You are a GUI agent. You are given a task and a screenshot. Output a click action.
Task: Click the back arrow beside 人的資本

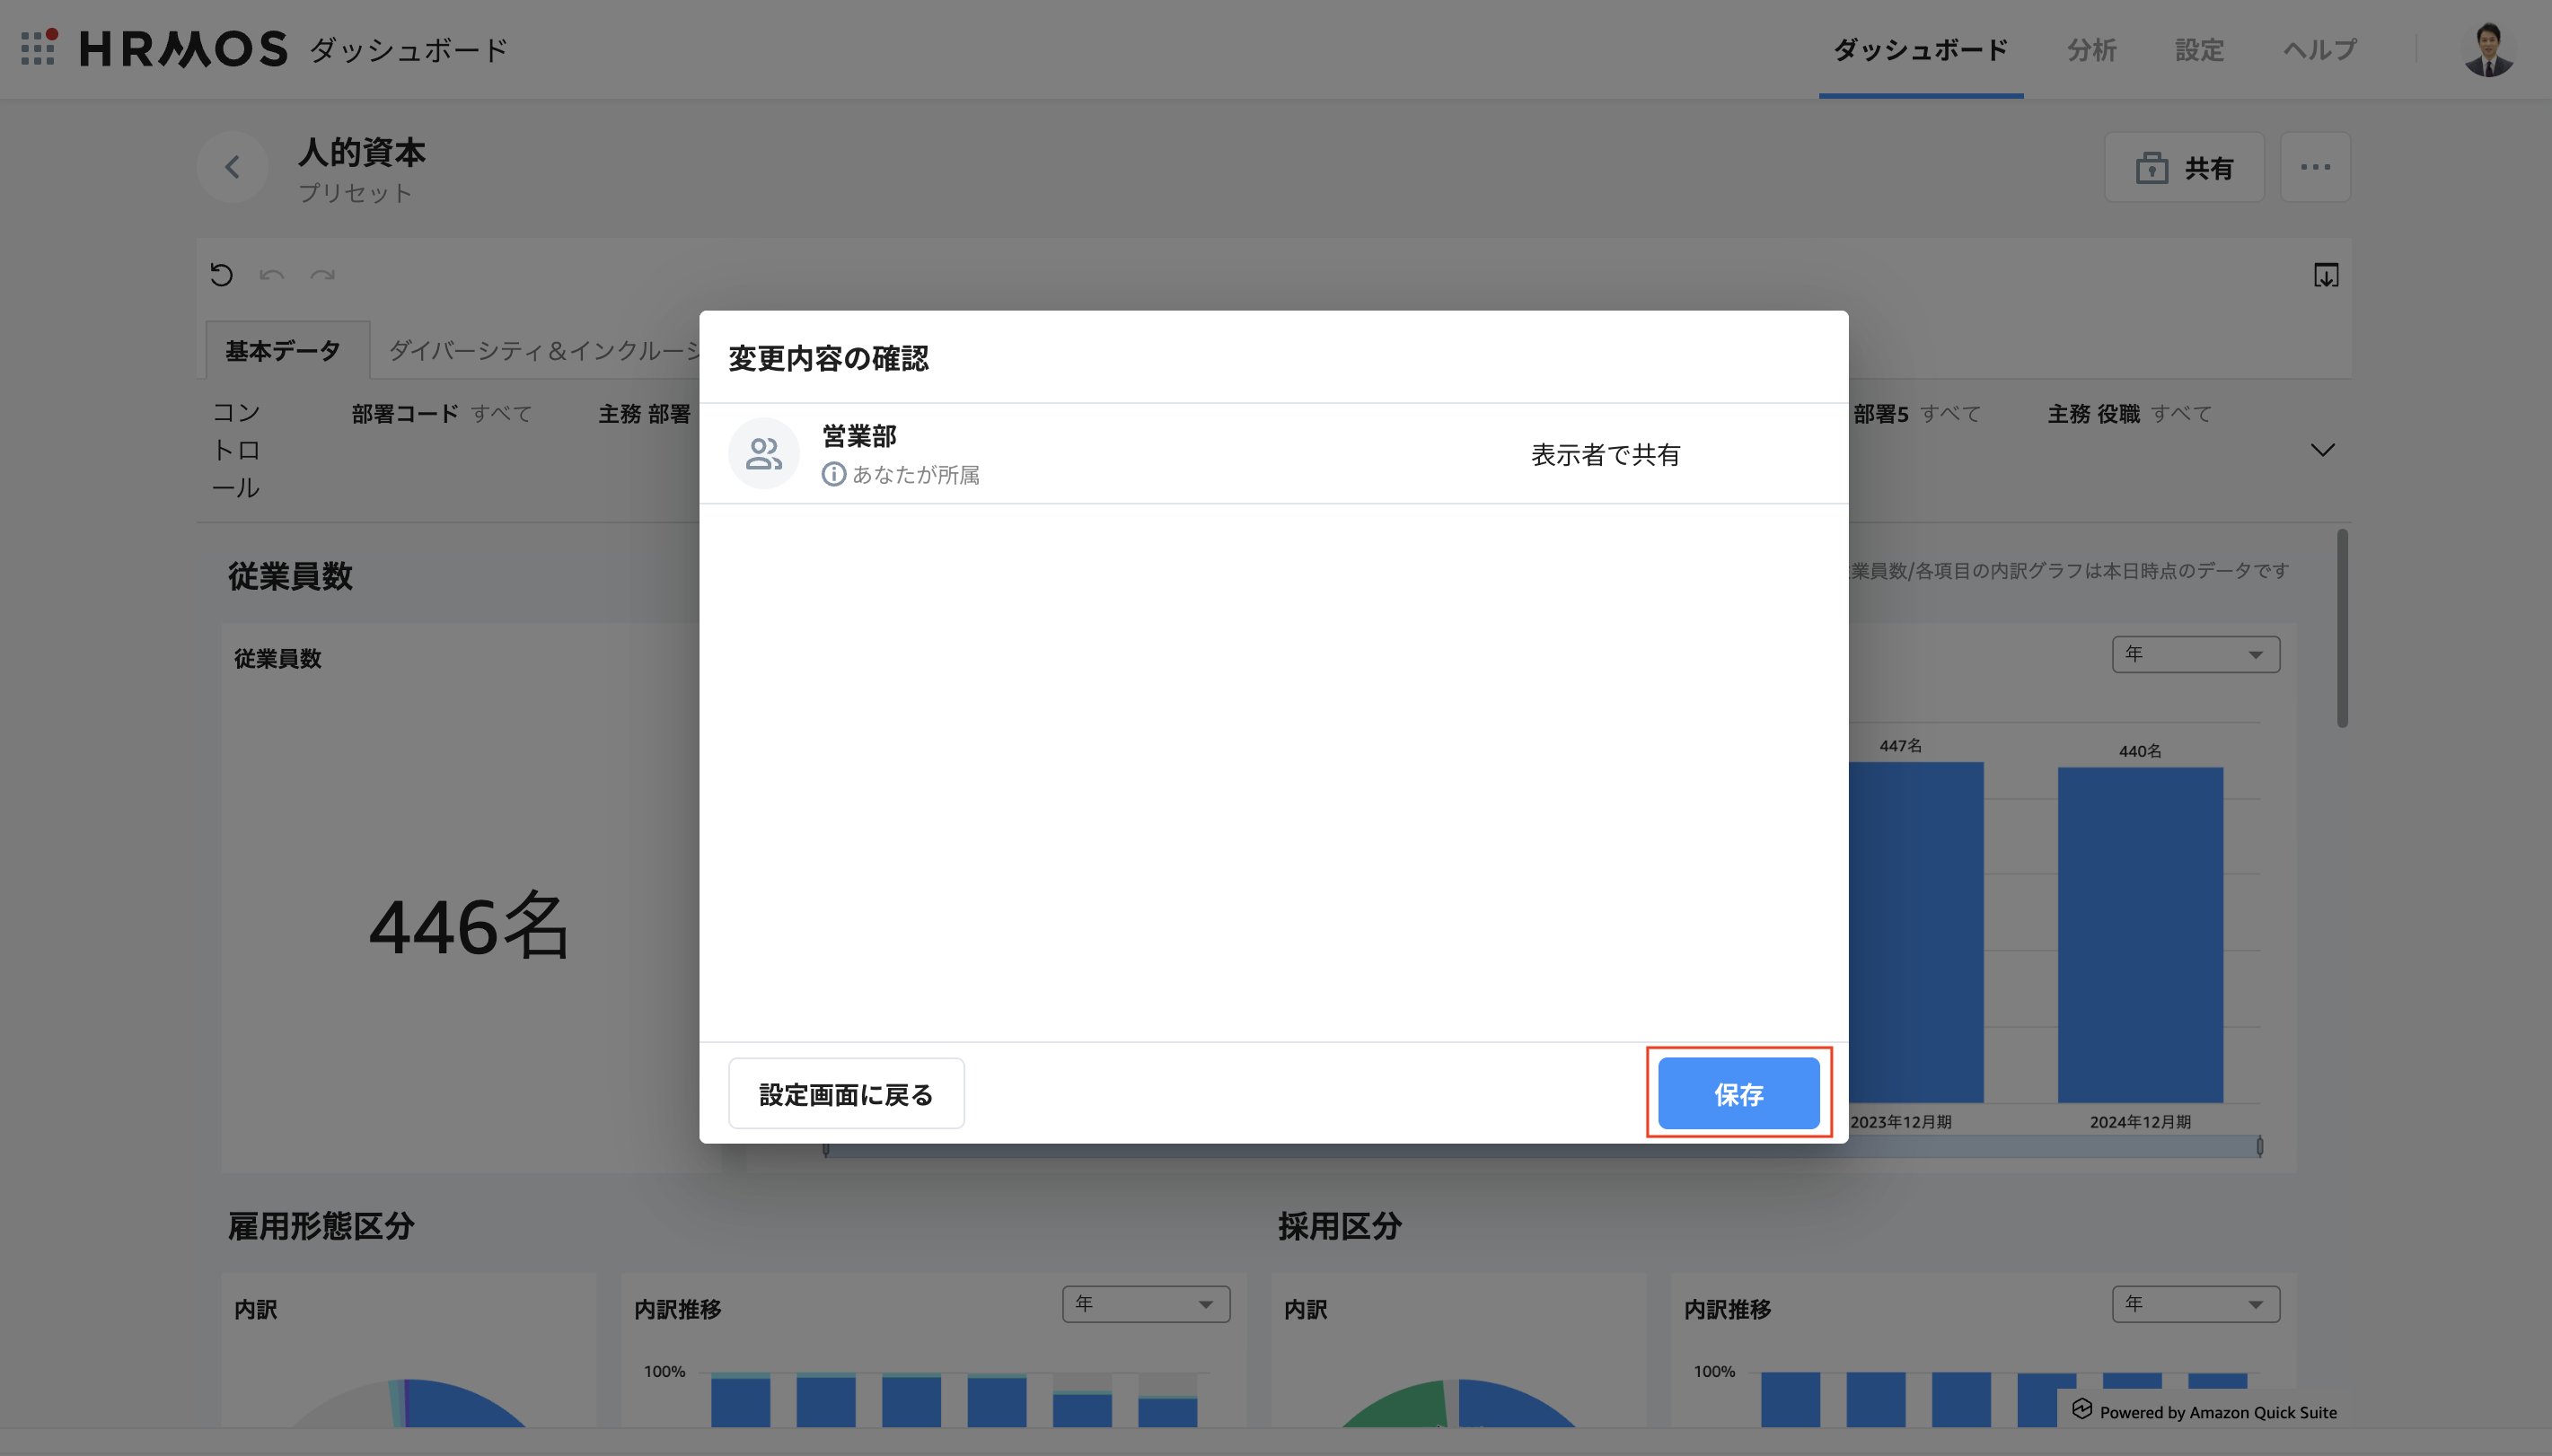coord(232,167)
